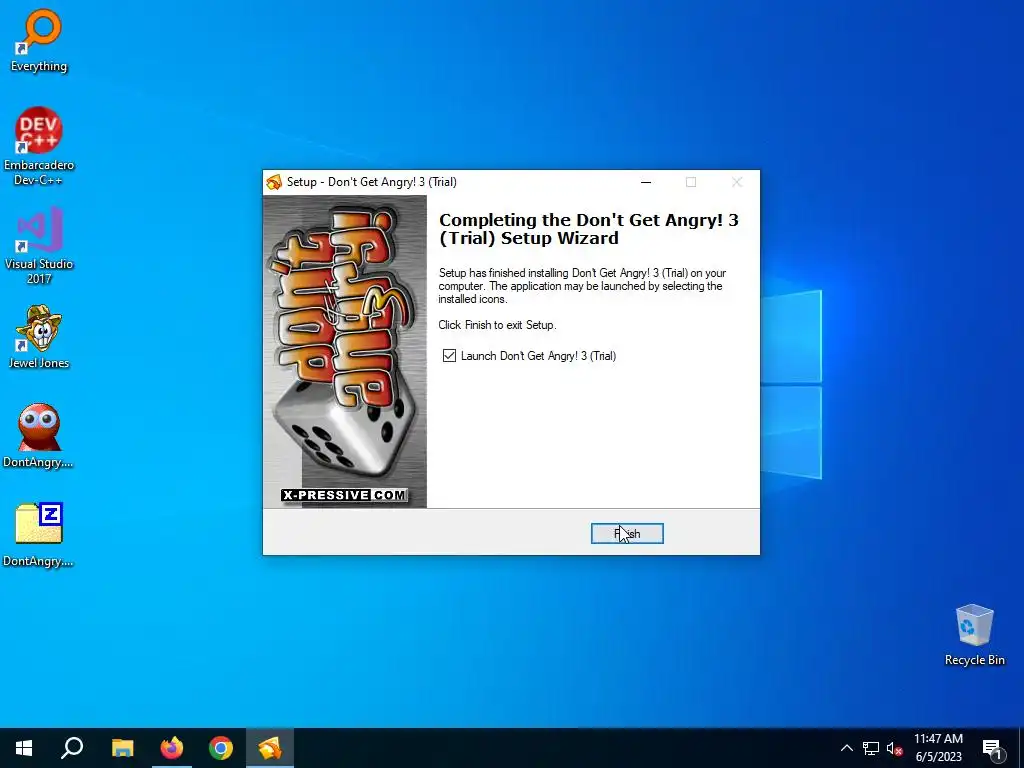Open the notification center icon
1024x768 pixels.
click(993, 748)
